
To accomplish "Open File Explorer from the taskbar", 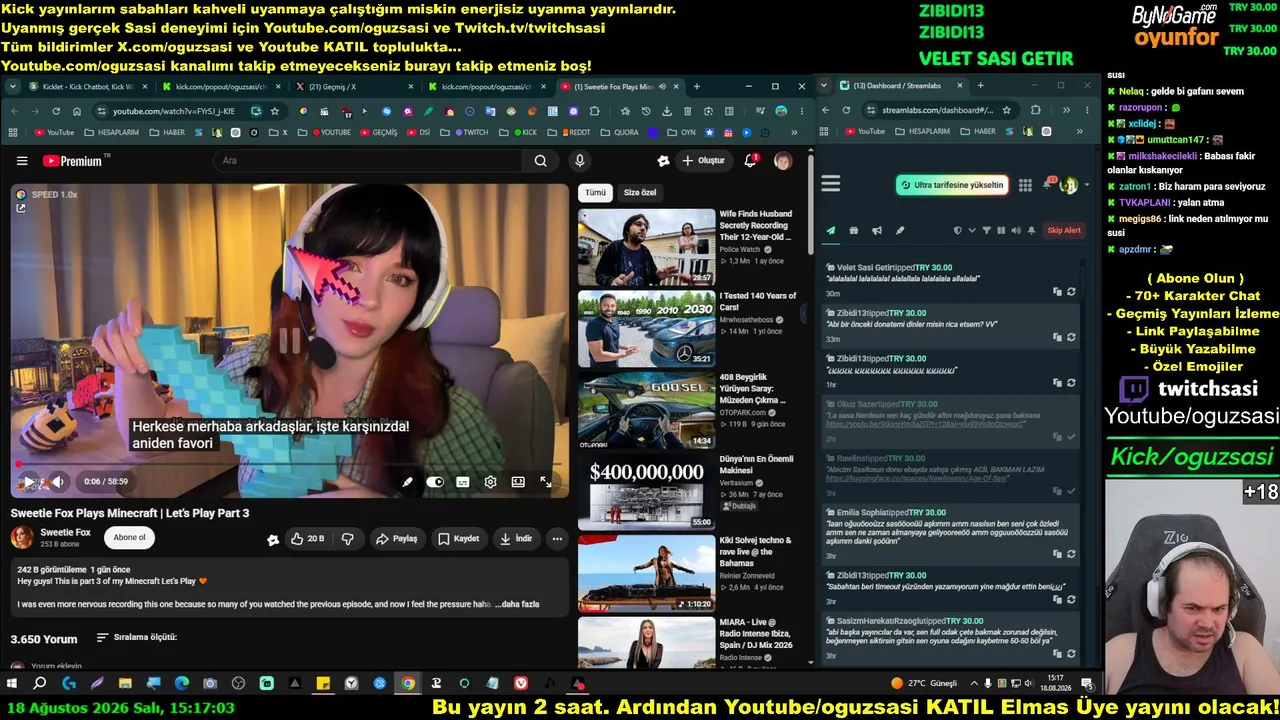I will (x=125, y=684).
